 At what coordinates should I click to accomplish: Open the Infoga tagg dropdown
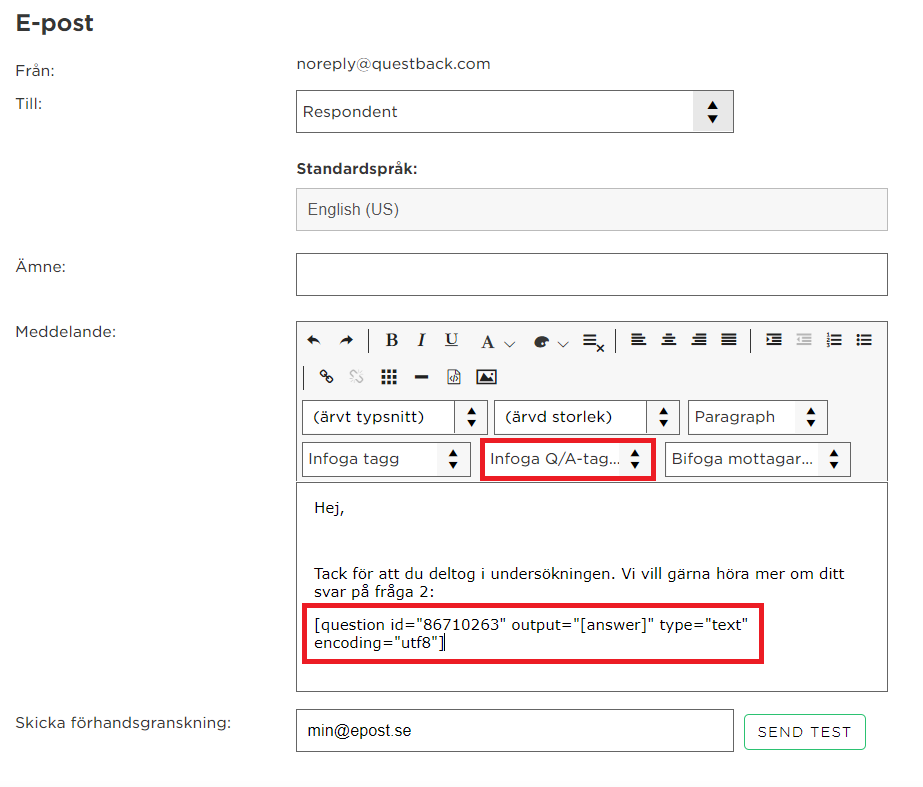pyautogui.click(x=386, y=459)
